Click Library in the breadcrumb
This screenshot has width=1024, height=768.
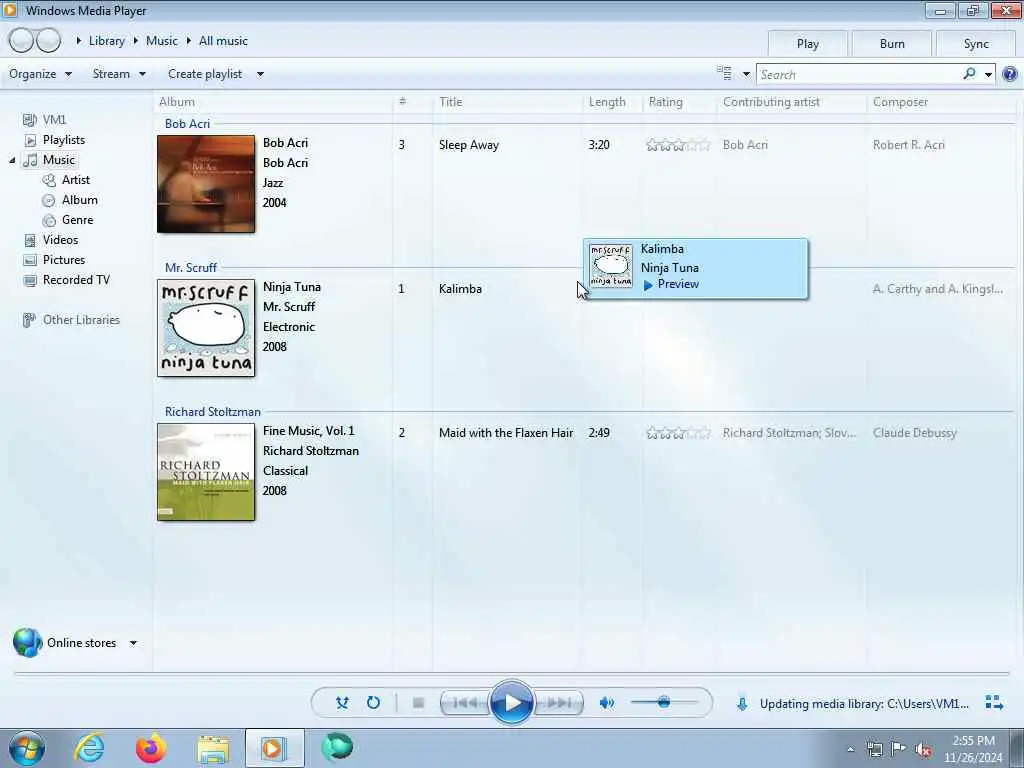[x=106, y=40]
